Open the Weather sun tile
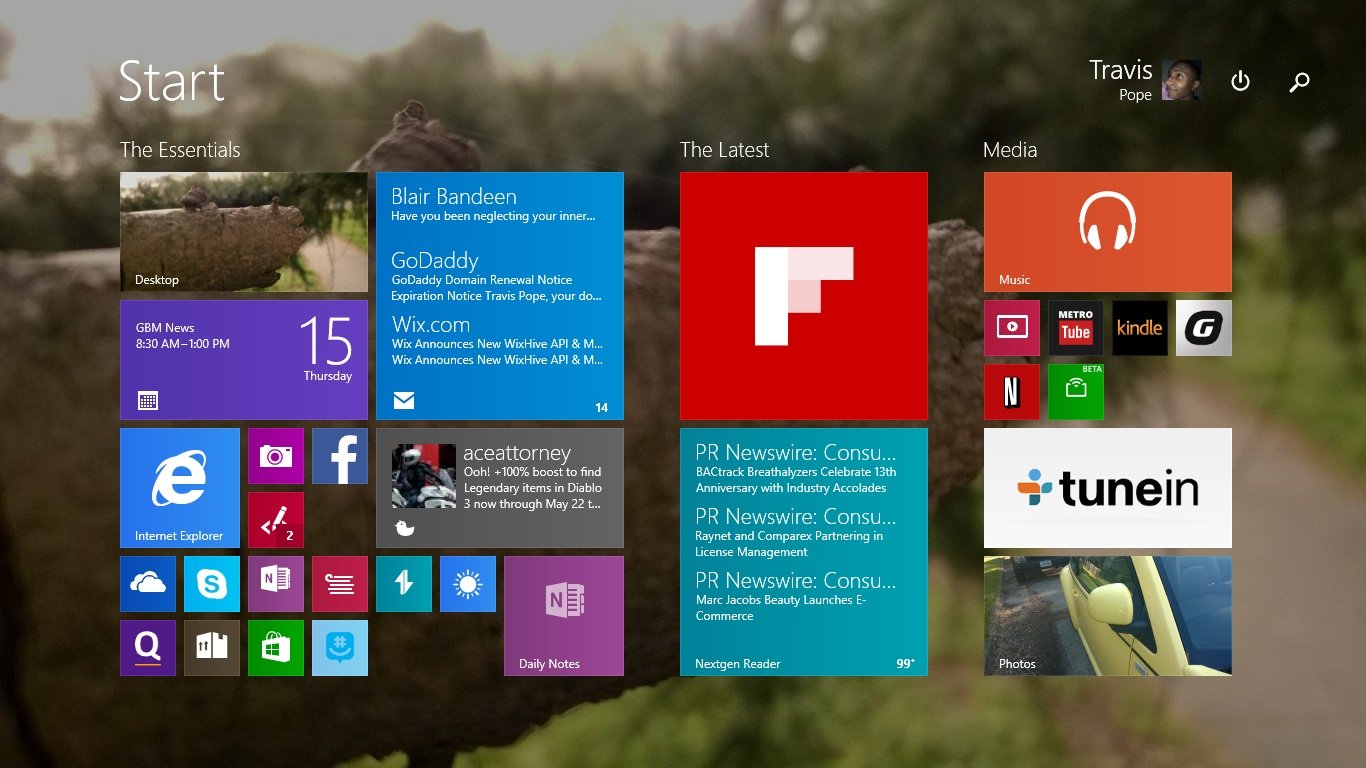The width and height of the screenshot is (1366, 768). click(468, 584)
